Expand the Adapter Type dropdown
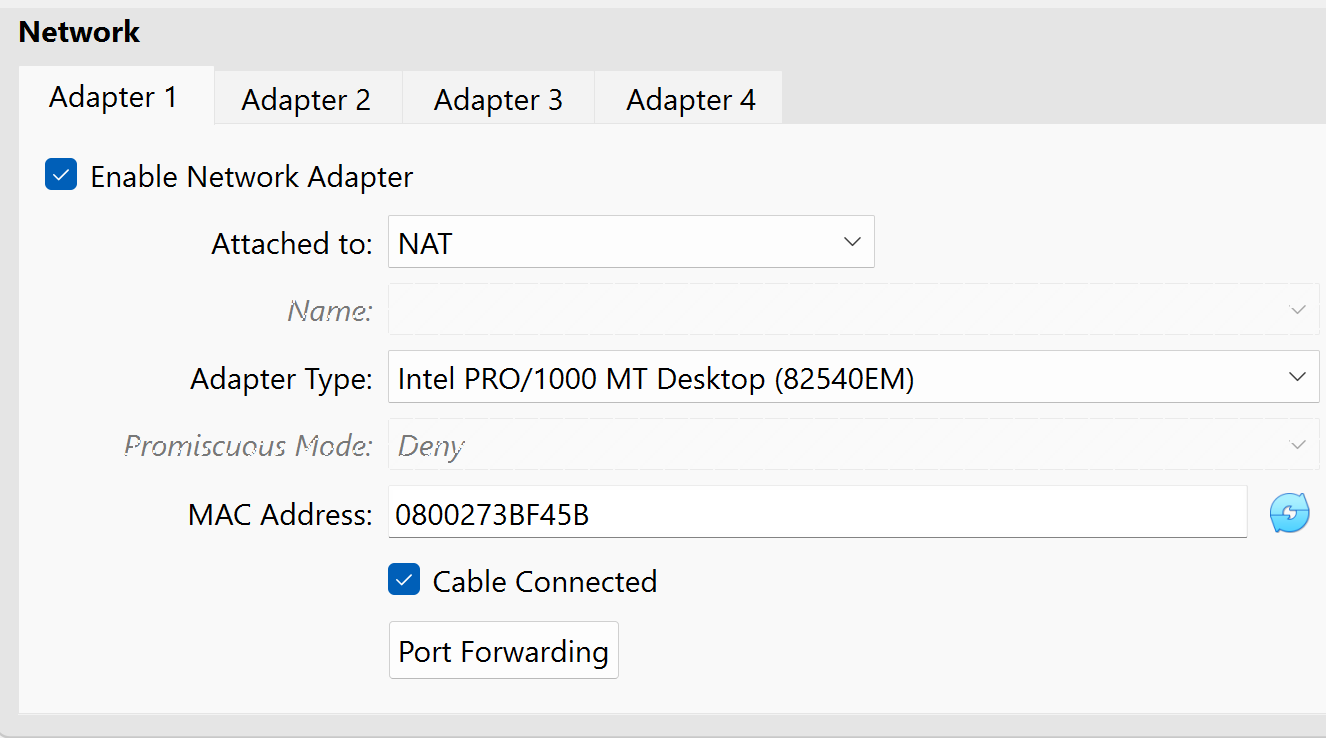The height and width of the screenshot is (738, 1326). click(853, 377)
